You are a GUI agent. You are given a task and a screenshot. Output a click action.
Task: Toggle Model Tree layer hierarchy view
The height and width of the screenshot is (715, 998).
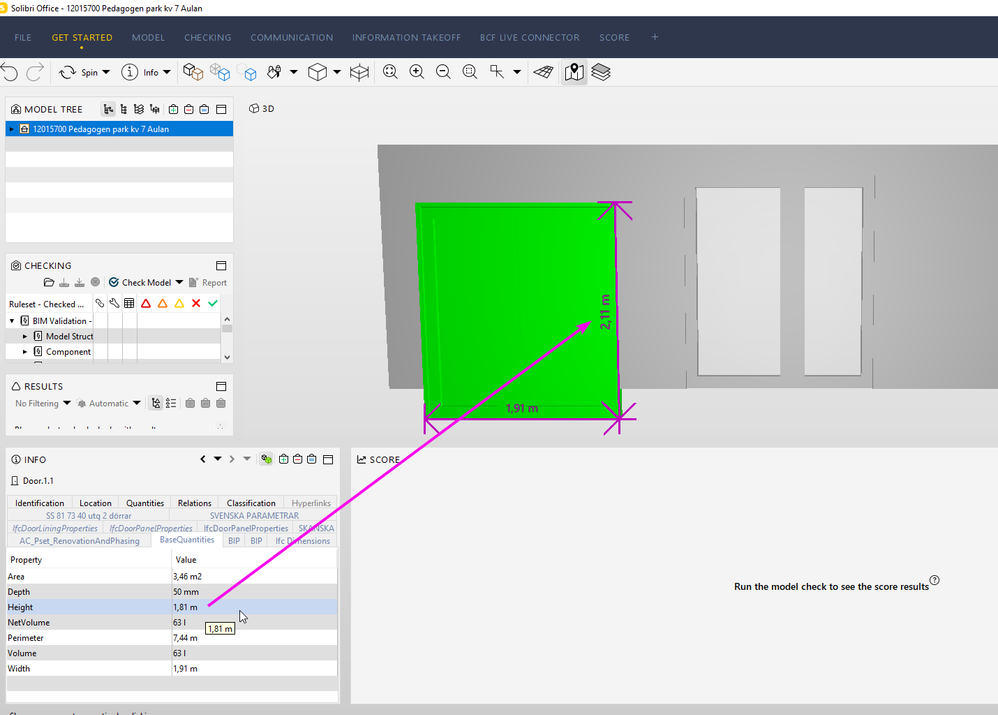[139, 110]
